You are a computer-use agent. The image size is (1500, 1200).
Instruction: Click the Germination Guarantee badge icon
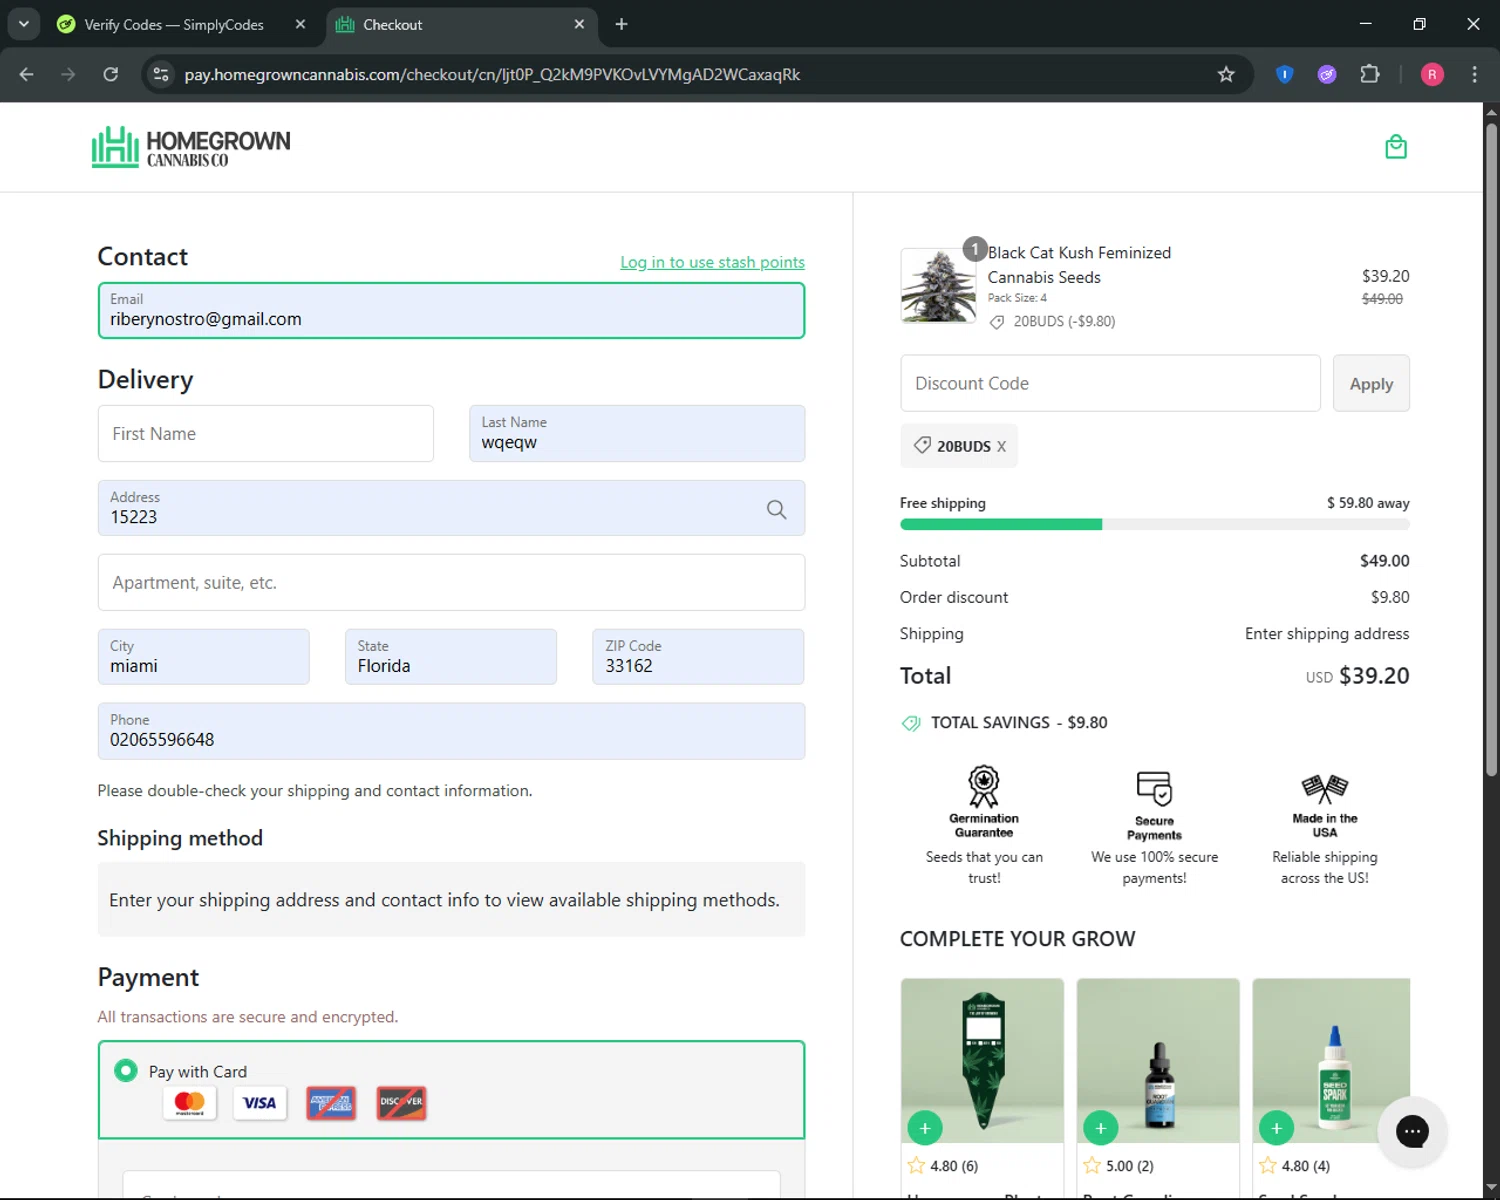[x=984, y=786]
